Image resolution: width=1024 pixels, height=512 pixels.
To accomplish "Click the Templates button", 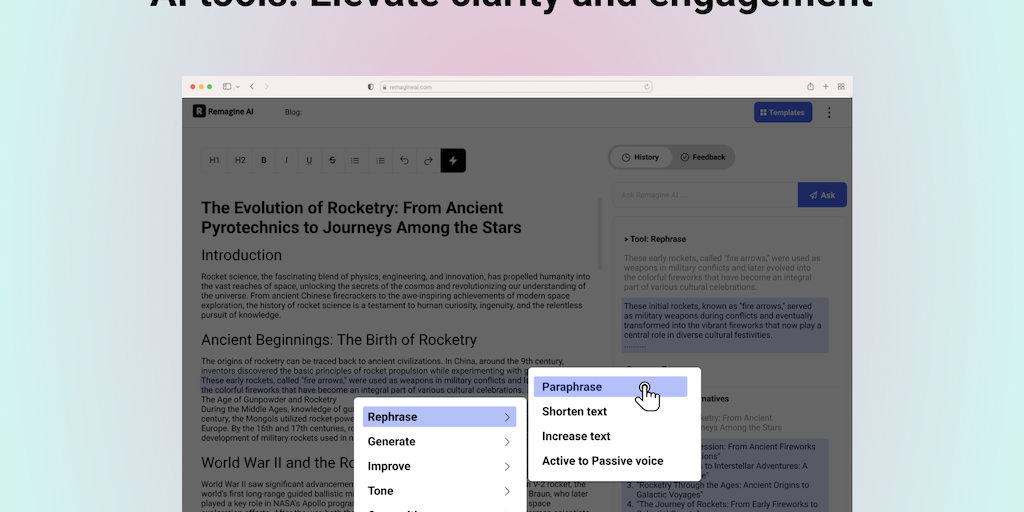I will (782, 112).
